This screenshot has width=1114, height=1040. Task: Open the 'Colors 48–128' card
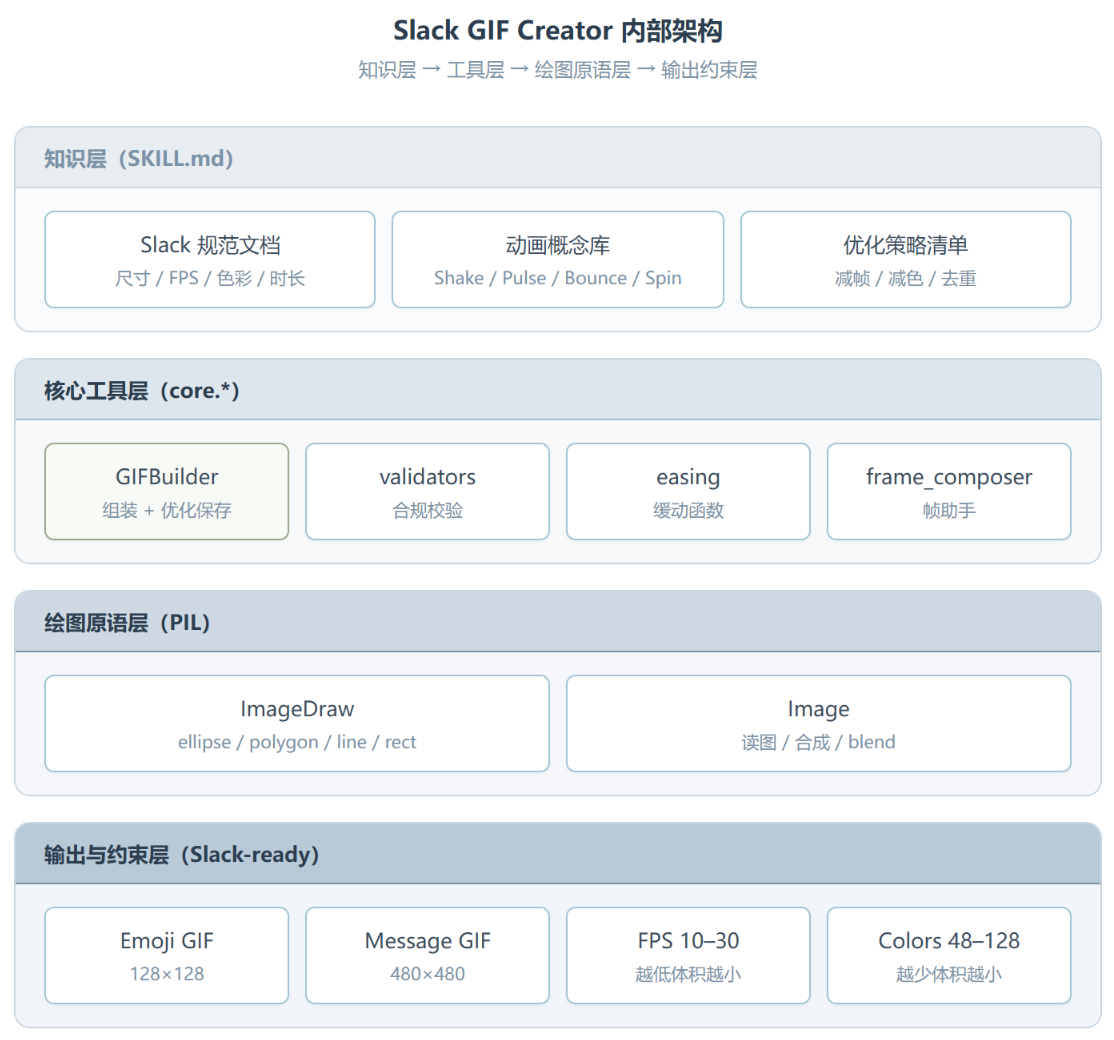949,955
